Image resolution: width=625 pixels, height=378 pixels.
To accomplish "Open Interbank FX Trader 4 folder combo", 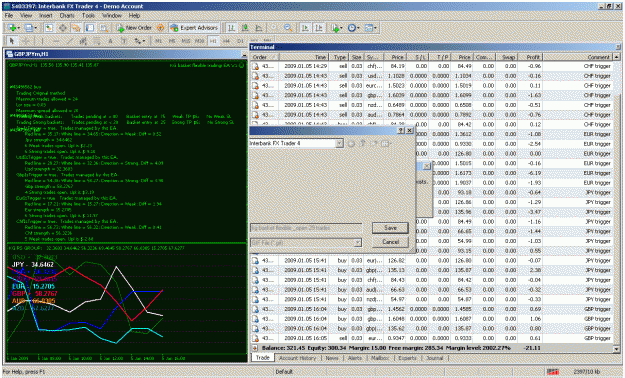I will [296, 143].
